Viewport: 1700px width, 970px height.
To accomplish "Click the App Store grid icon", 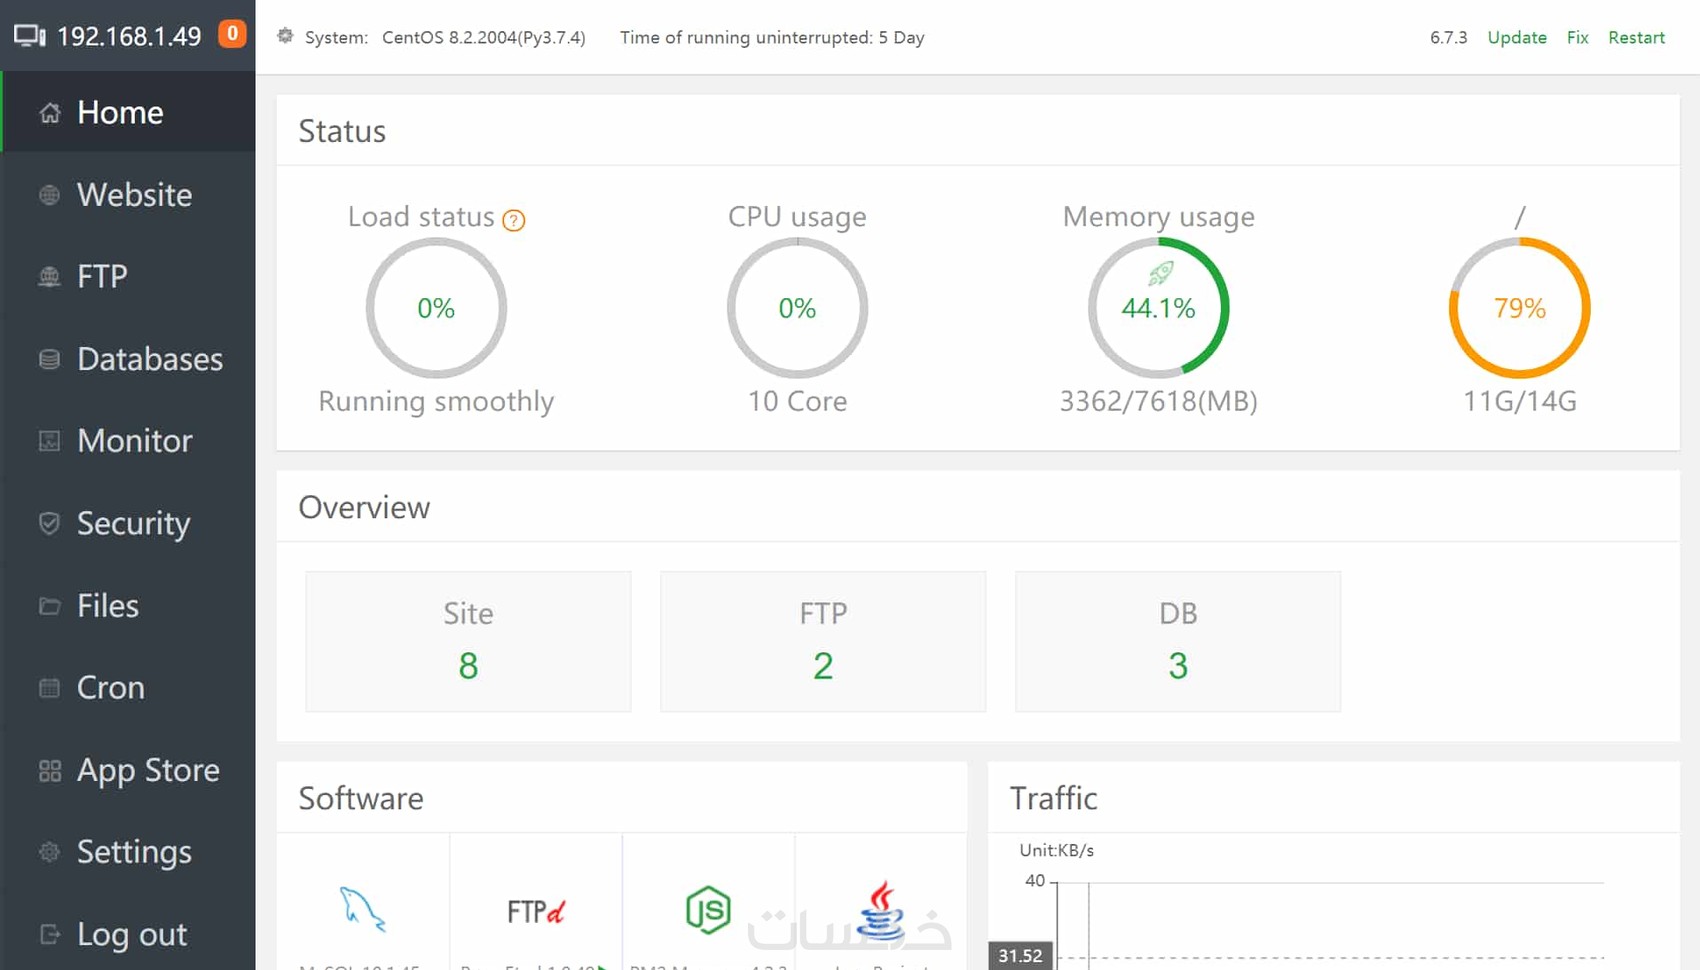I will (x=49, y=770).
